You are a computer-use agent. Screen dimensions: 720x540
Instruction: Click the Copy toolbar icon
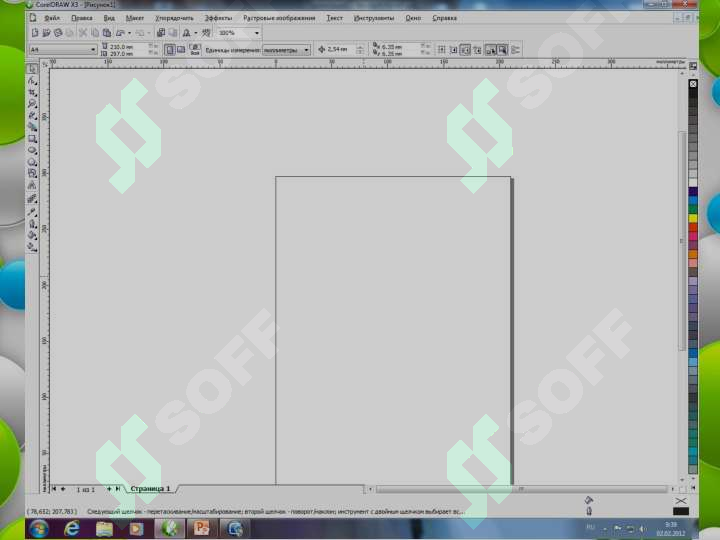pos(95,33)
